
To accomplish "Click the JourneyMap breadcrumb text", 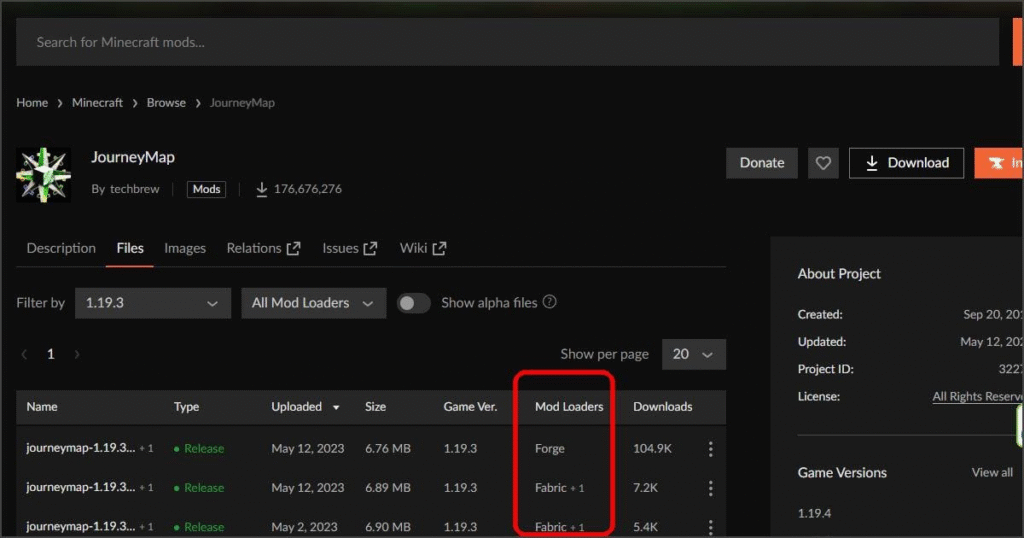I will (242, 103).
